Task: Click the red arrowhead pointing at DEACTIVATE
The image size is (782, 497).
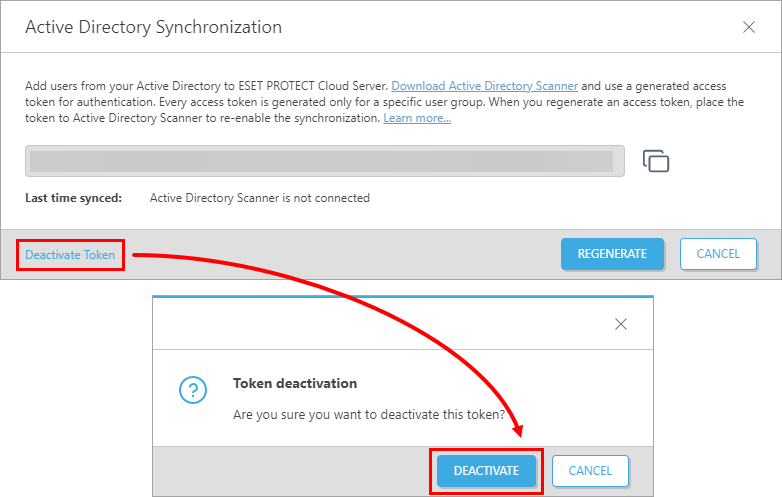Action: click(518, 430)
